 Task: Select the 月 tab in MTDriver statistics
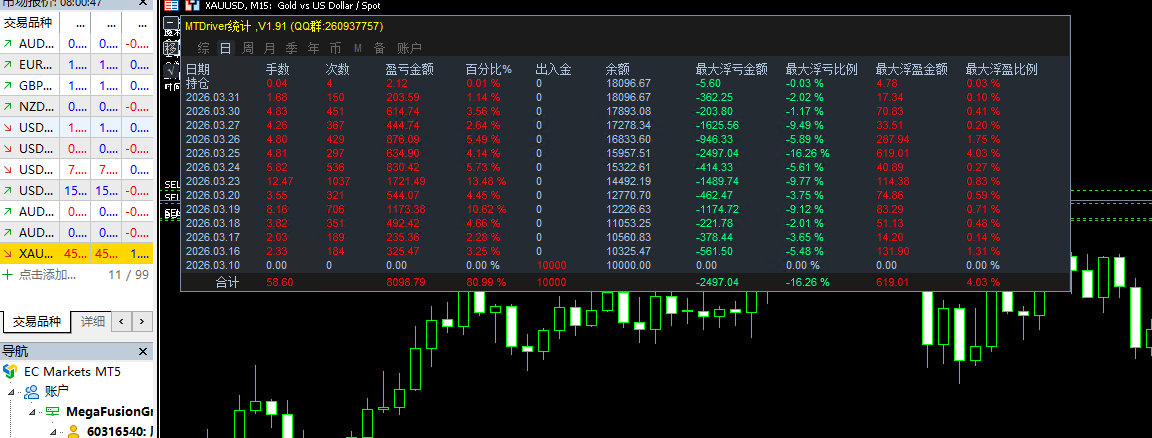pos(268,48)
